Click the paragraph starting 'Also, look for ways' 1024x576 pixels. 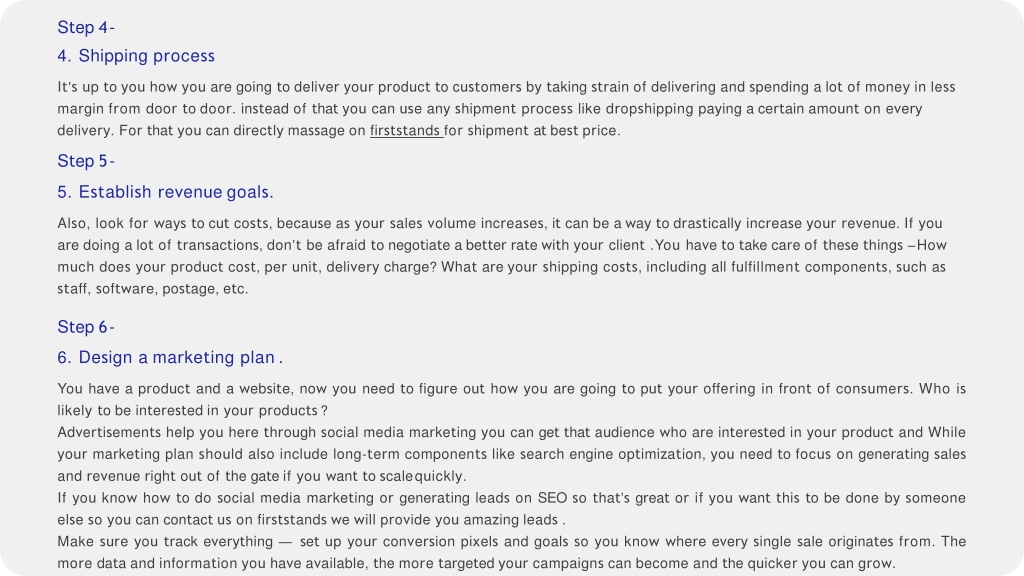502,256
